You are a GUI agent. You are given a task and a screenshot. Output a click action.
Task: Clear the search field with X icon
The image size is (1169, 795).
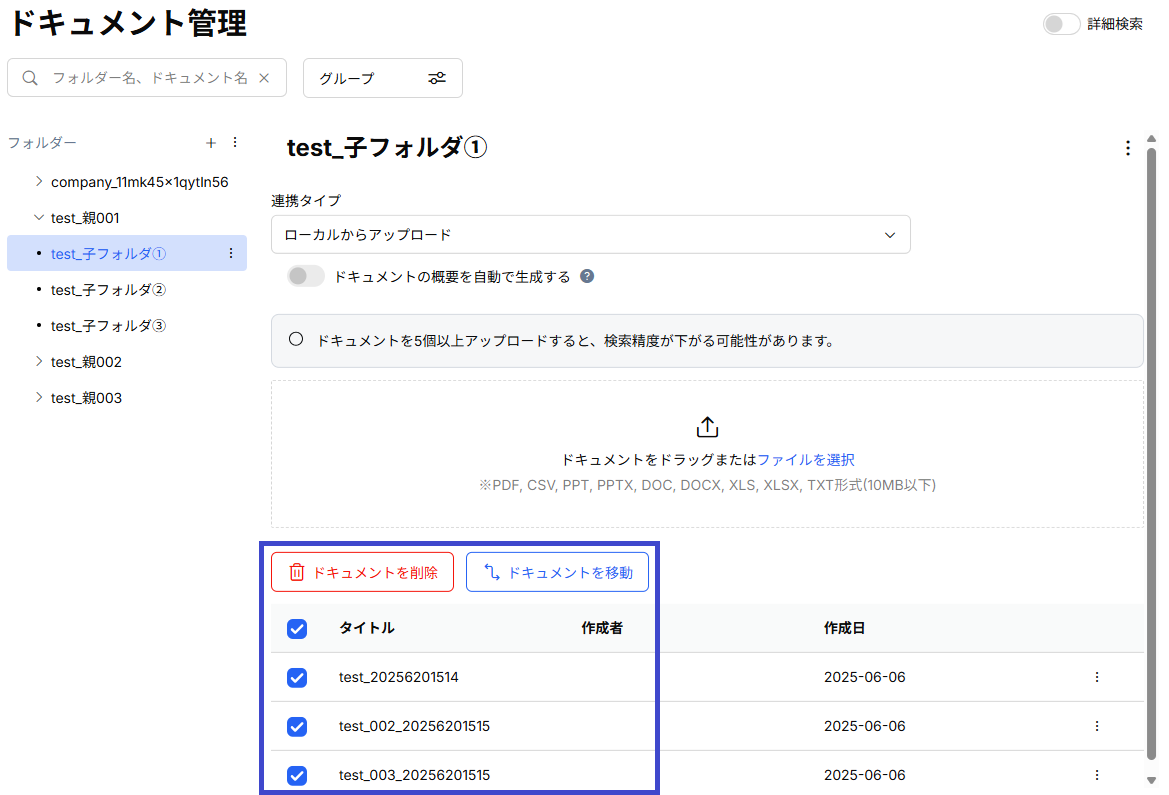coord(264,78)
